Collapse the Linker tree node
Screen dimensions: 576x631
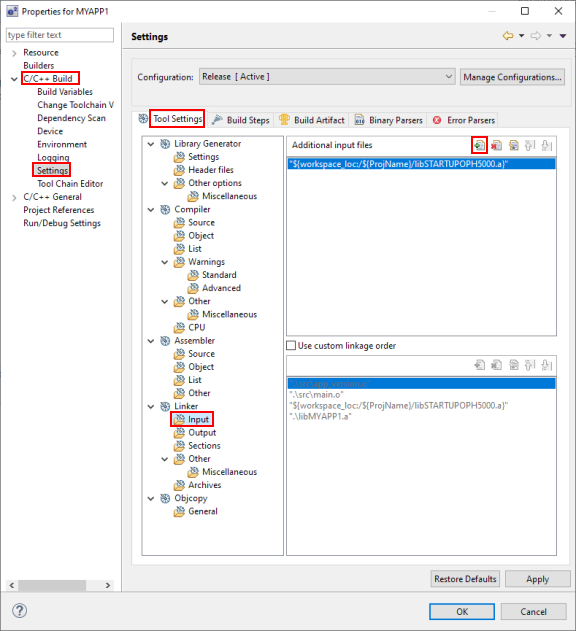click(x=151, y=406)
